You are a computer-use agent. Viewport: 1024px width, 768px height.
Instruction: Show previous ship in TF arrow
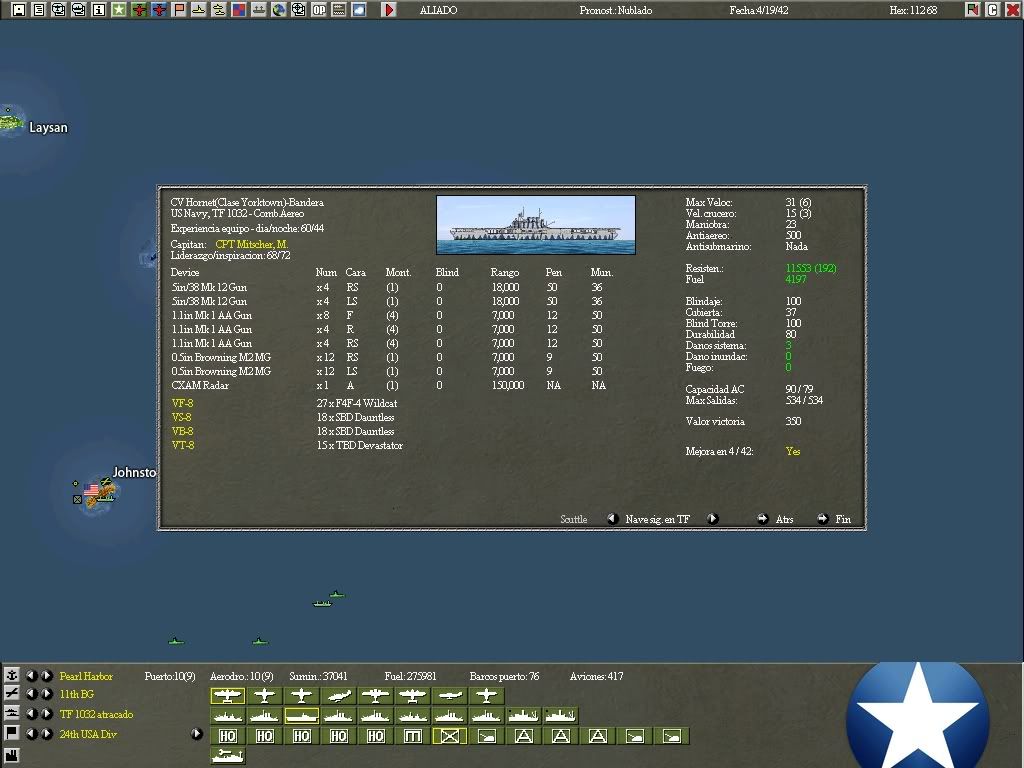[x=612, y=519]
